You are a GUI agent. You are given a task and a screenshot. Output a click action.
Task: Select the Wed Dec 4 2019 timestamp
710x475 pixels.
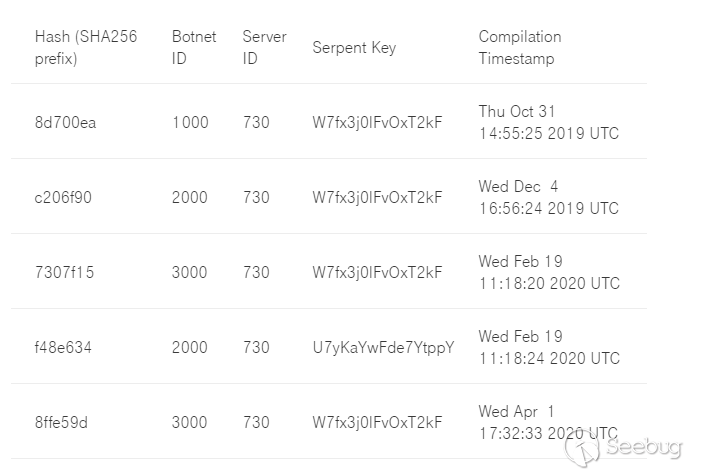pyautogui.click(x=548, y=197)
